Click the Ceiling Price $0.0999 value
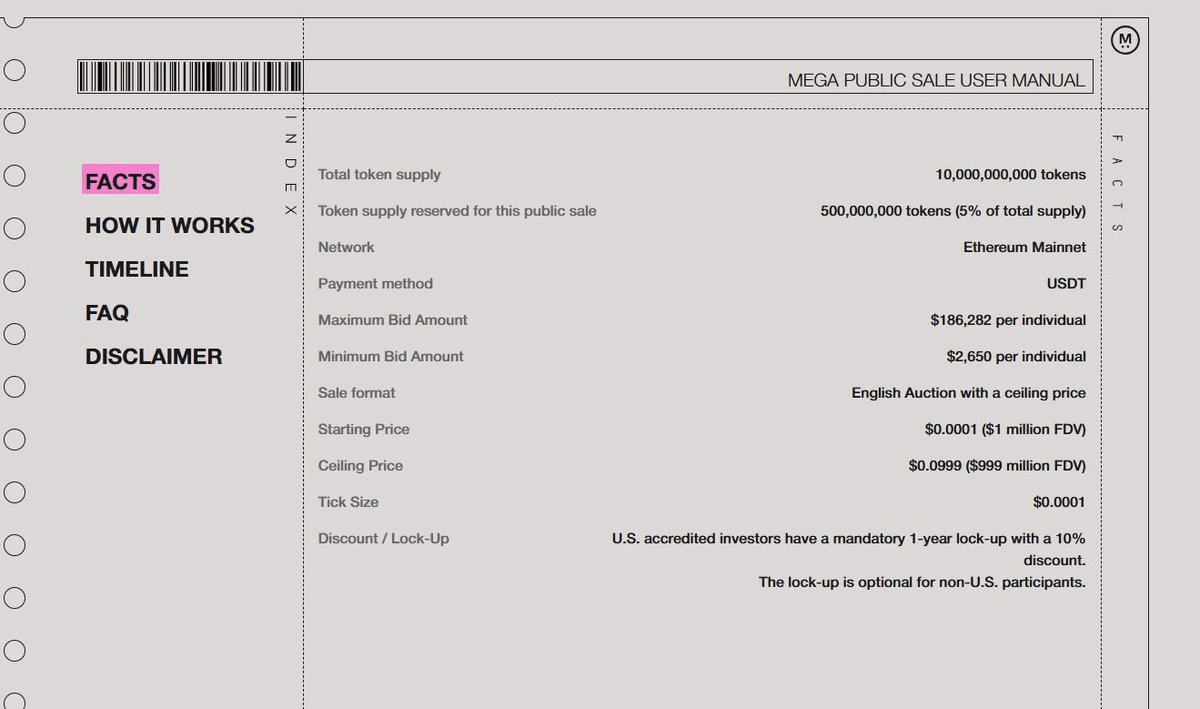The height and width of the screenshot is (709, 1200). click(x=997, y=465)
